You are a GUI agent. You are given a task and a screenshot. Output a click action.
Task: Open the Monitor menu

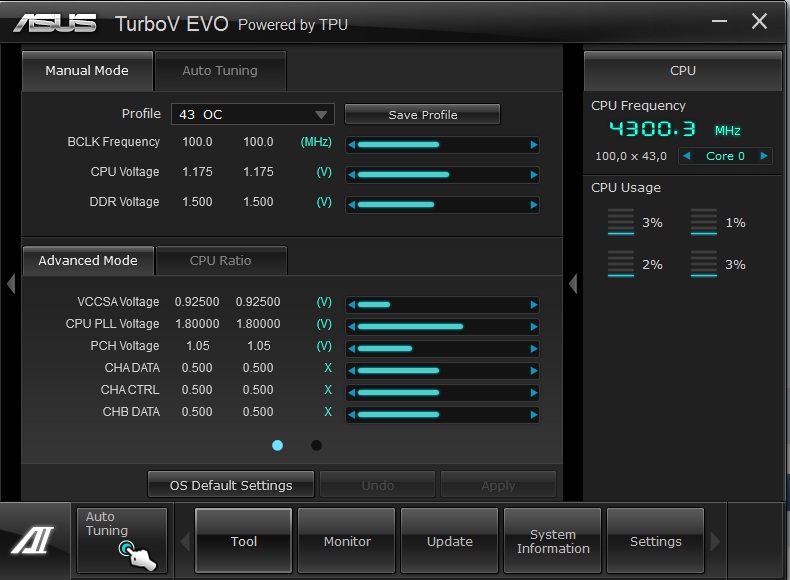(x=347, y=541)
